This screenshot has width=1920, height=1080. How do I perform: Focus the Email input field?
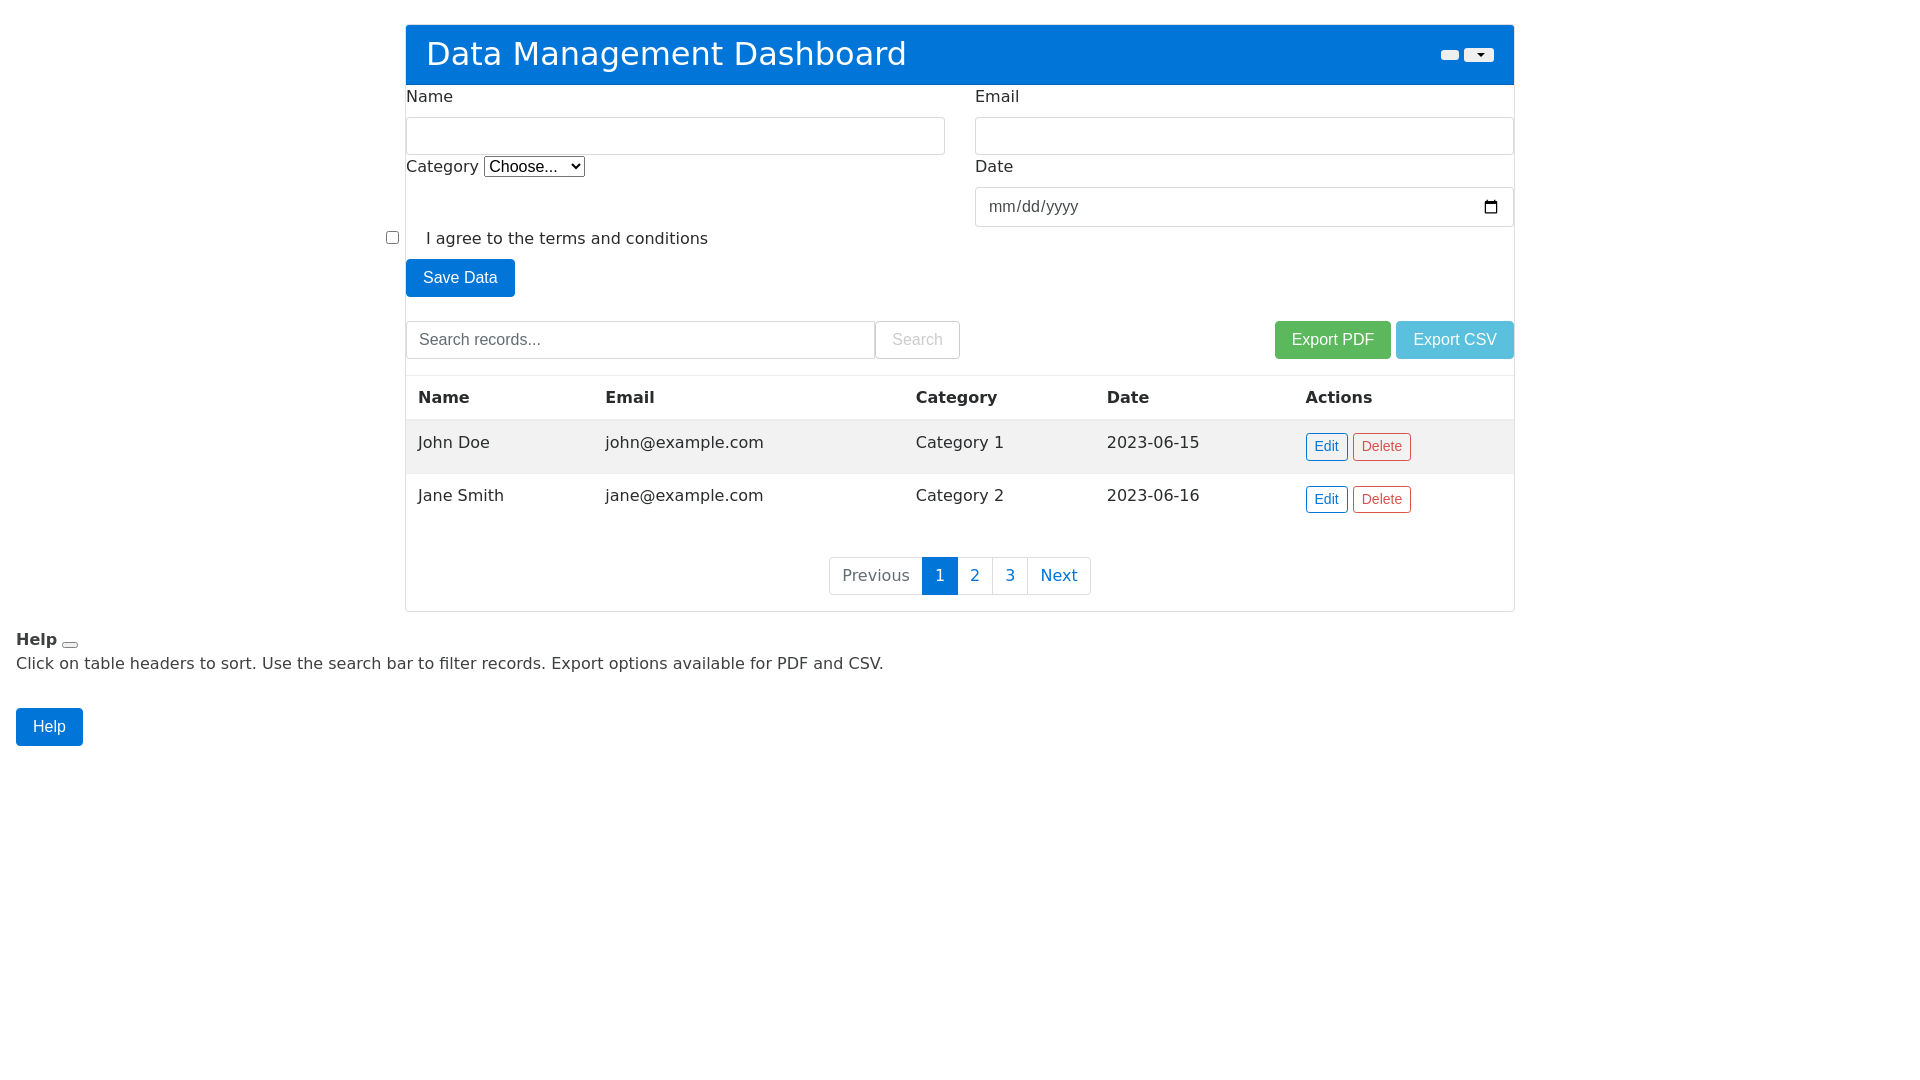(x=1243, y=136)
